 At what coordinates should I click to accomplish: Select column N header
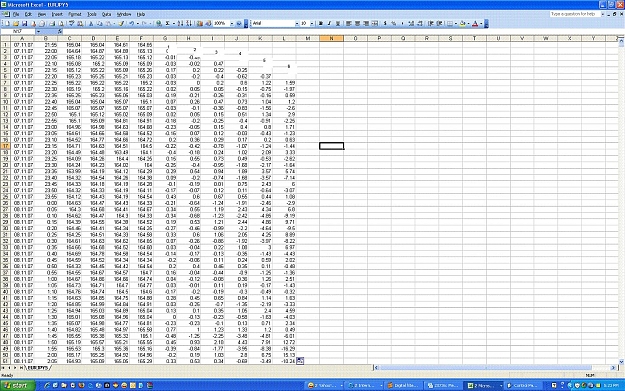tap(331, 38)
